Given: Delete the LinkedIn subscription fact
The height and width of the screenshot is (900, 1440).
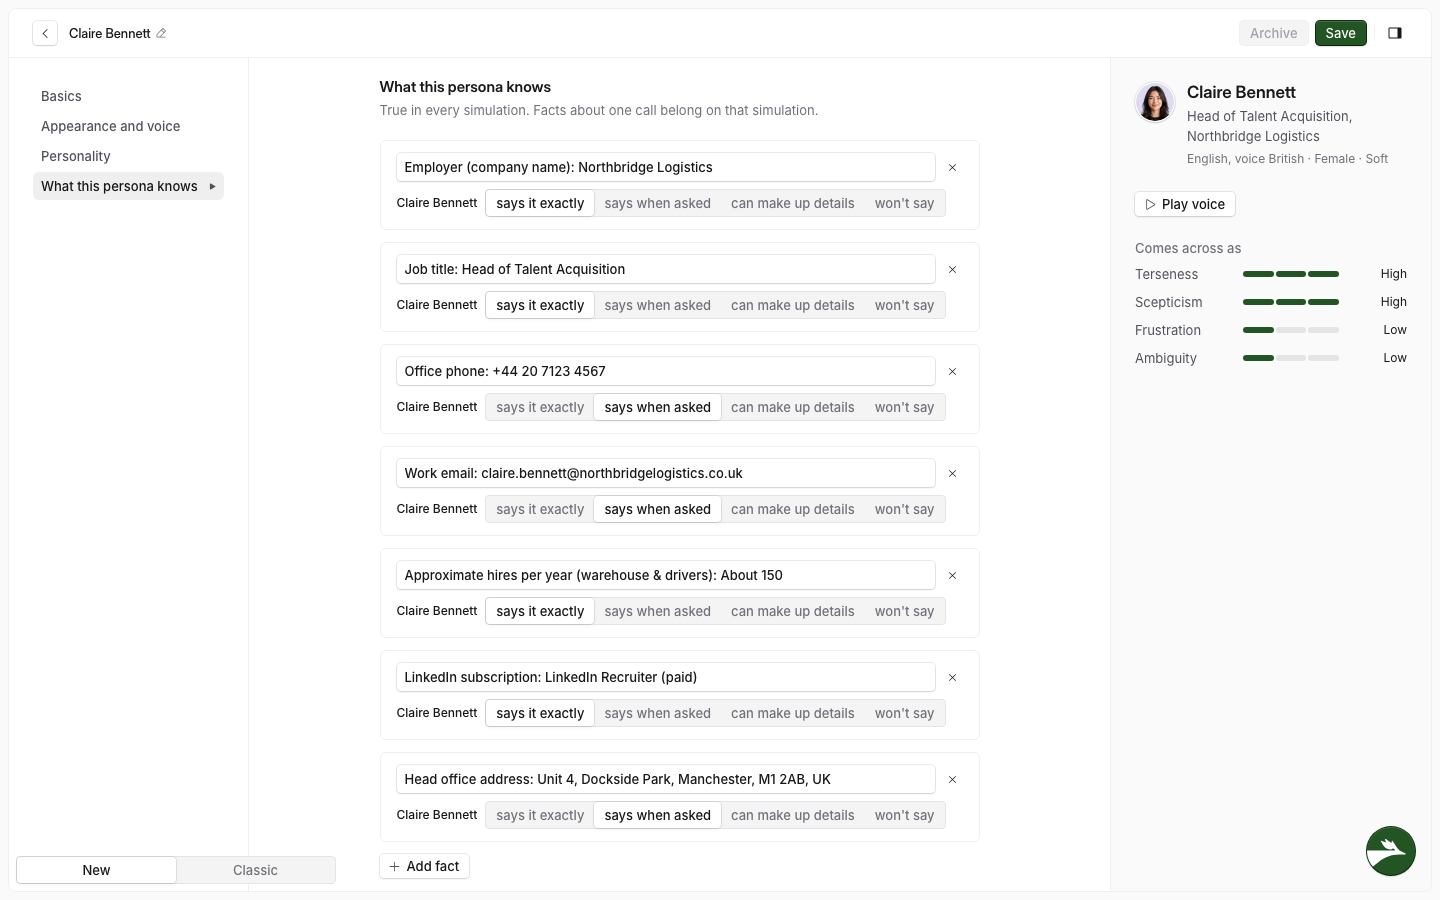Looking at the screenshot, I should pyautogui.click(x=952, y=678).
